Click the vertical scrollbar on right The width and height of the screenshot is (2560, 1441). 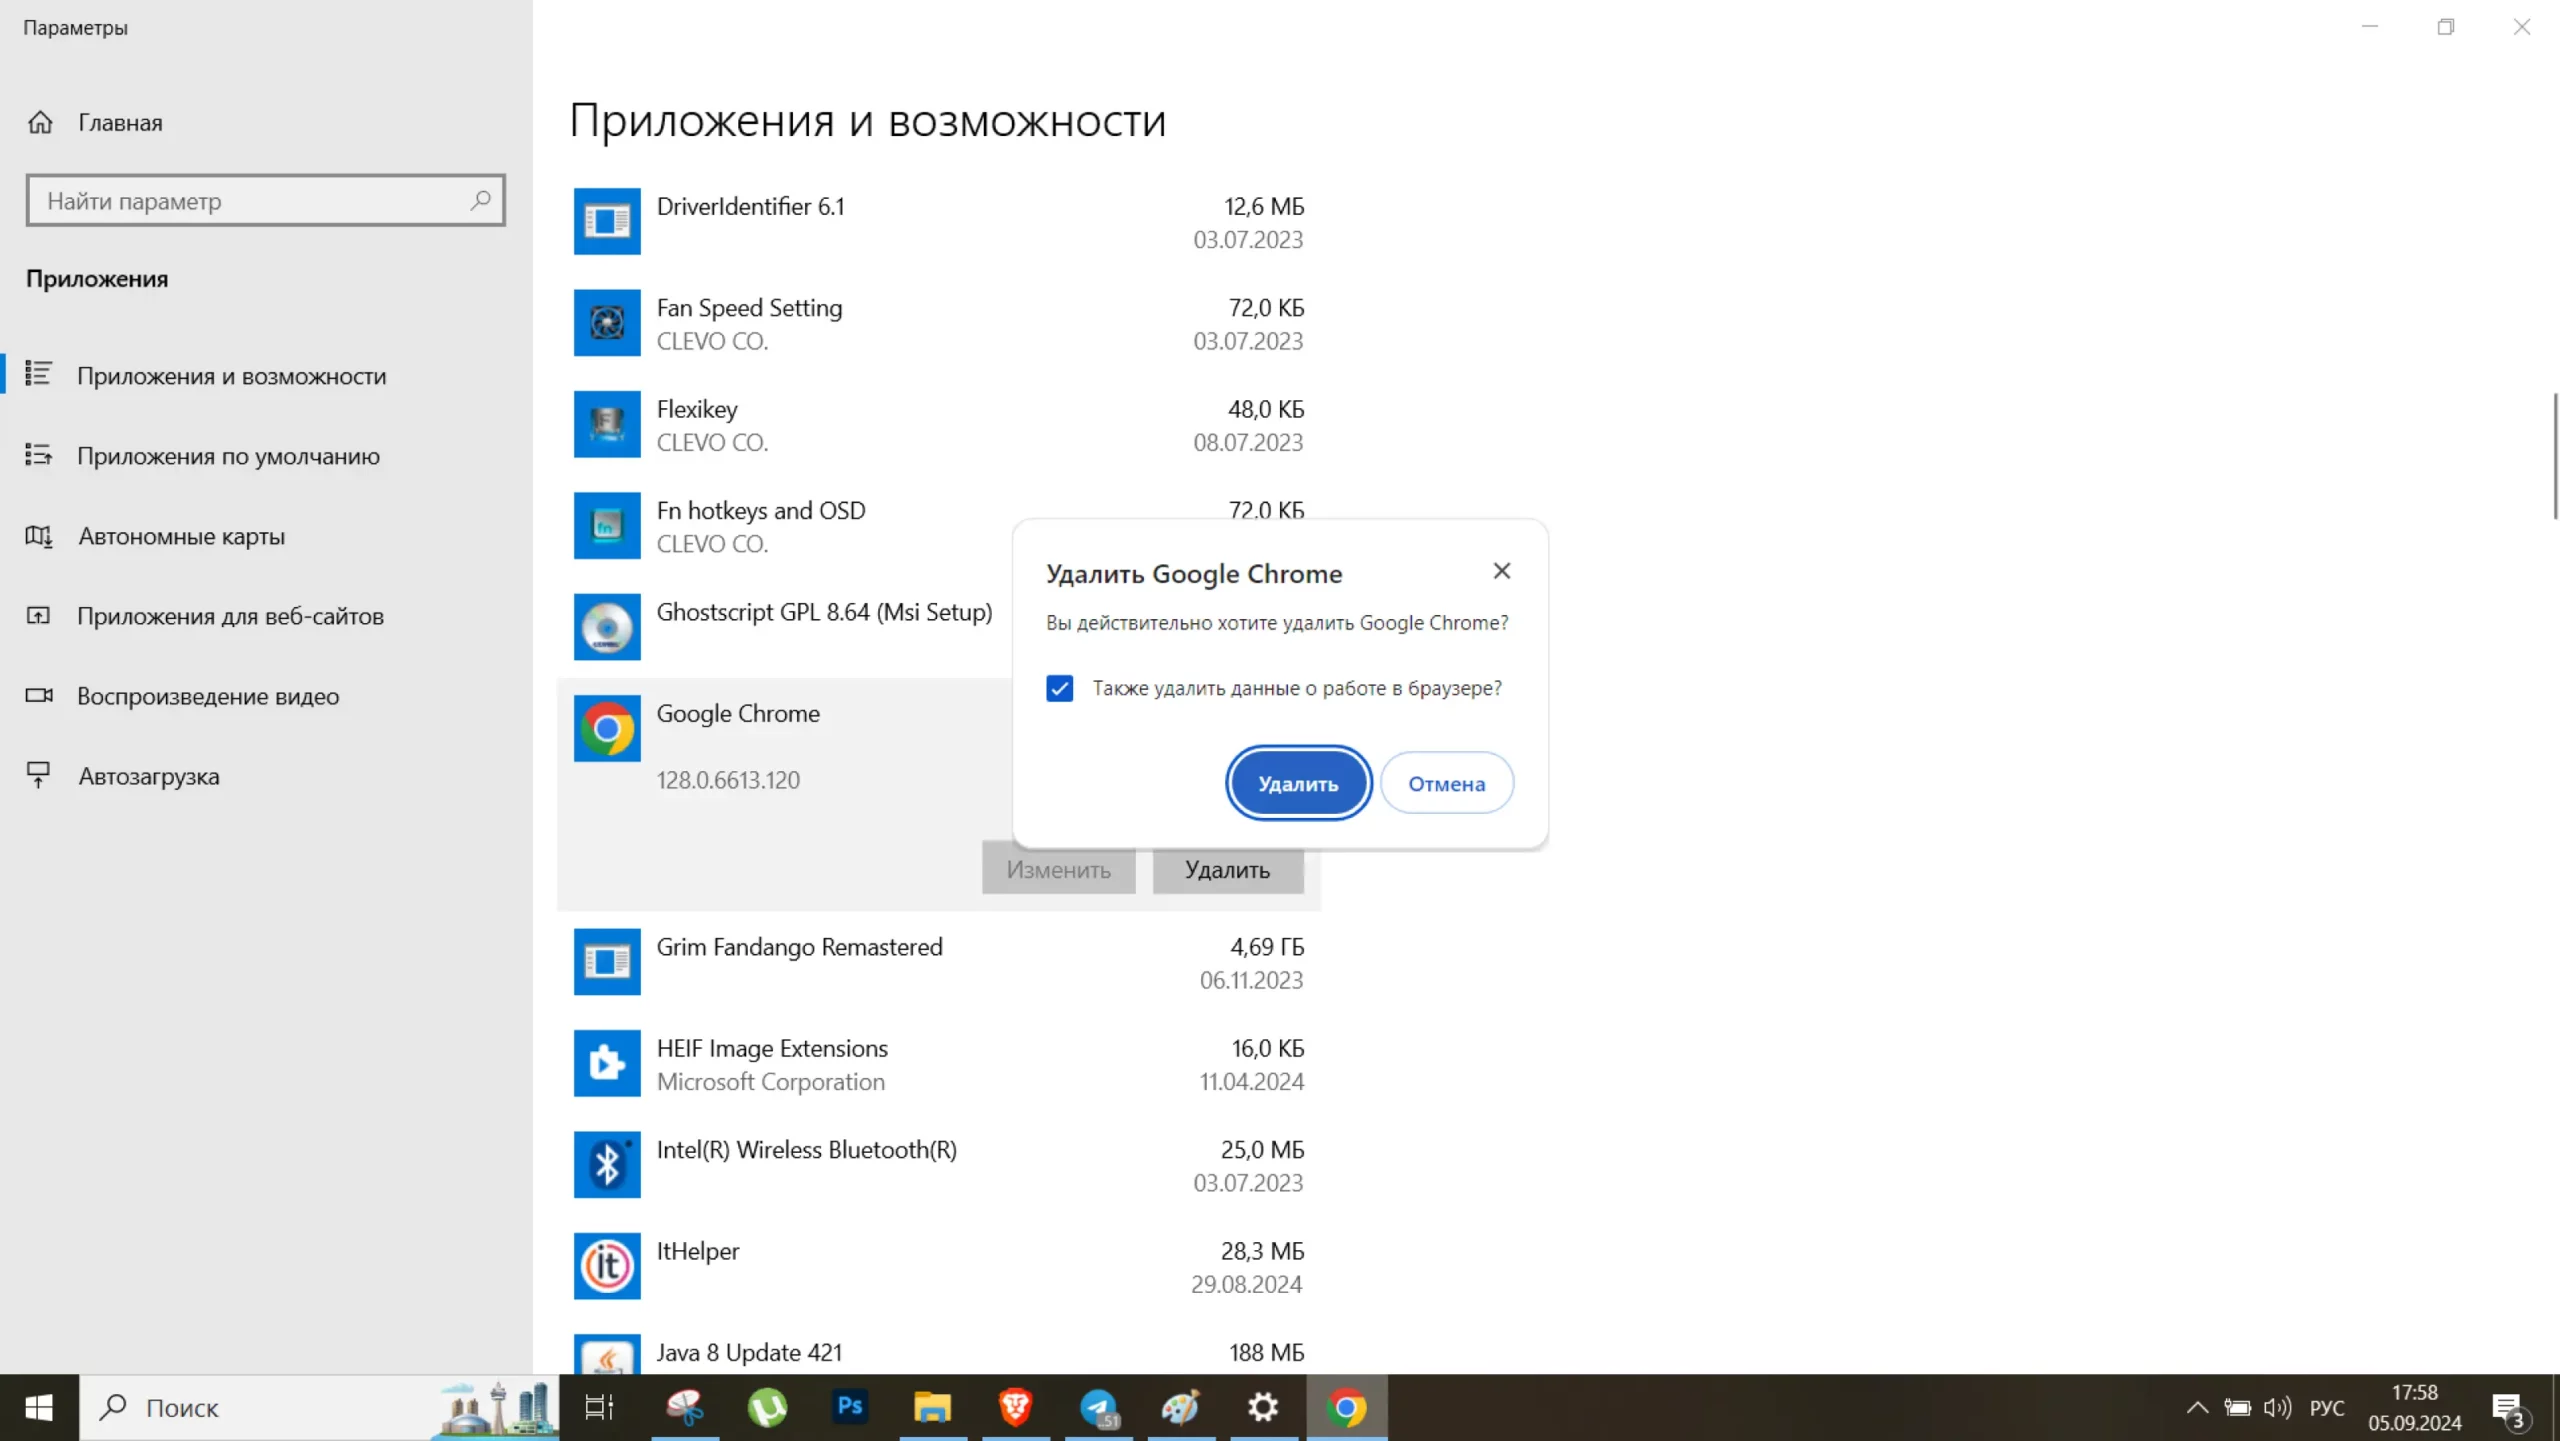coord(2554,456)
